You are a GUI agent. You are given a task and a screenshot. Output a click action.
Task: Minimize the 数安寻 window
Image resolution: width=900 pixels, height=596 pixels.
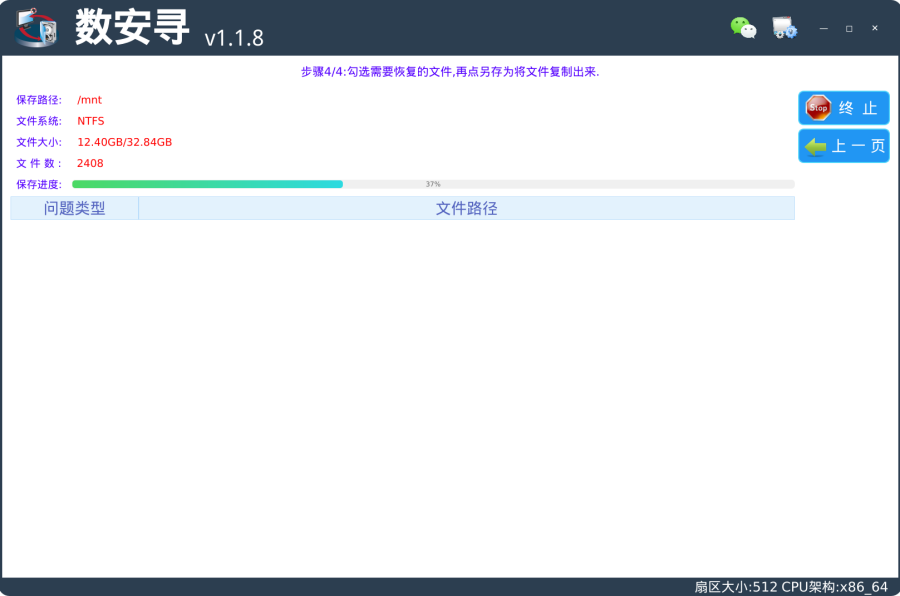(824, 28)
